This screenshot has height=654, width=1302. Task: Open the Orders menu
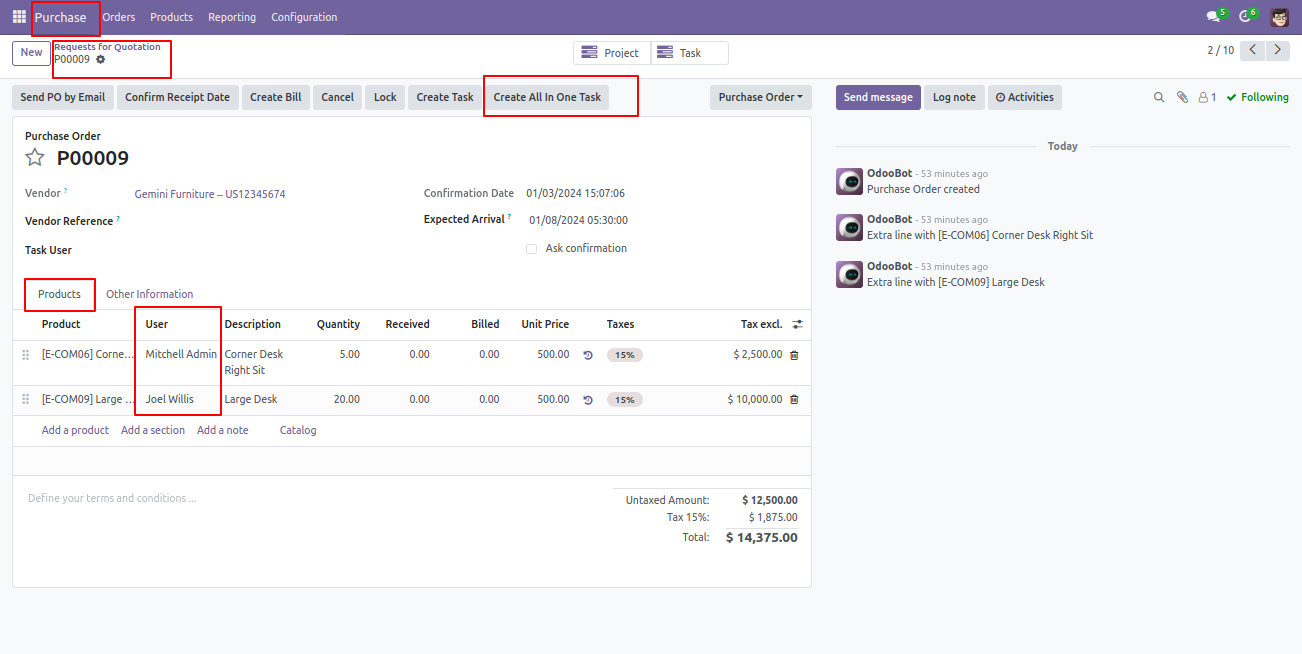point(119,17)
